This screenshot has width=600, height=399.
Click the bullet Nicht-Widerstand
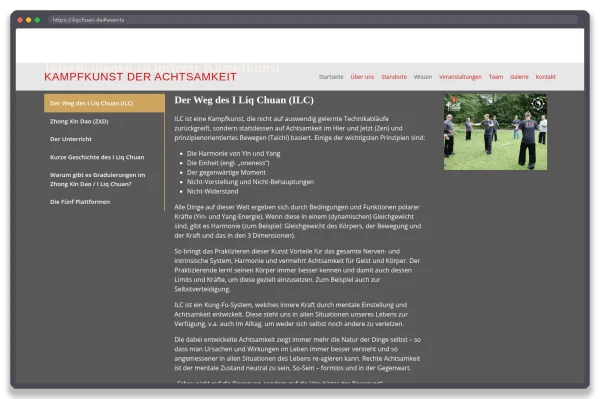(212, 191)
